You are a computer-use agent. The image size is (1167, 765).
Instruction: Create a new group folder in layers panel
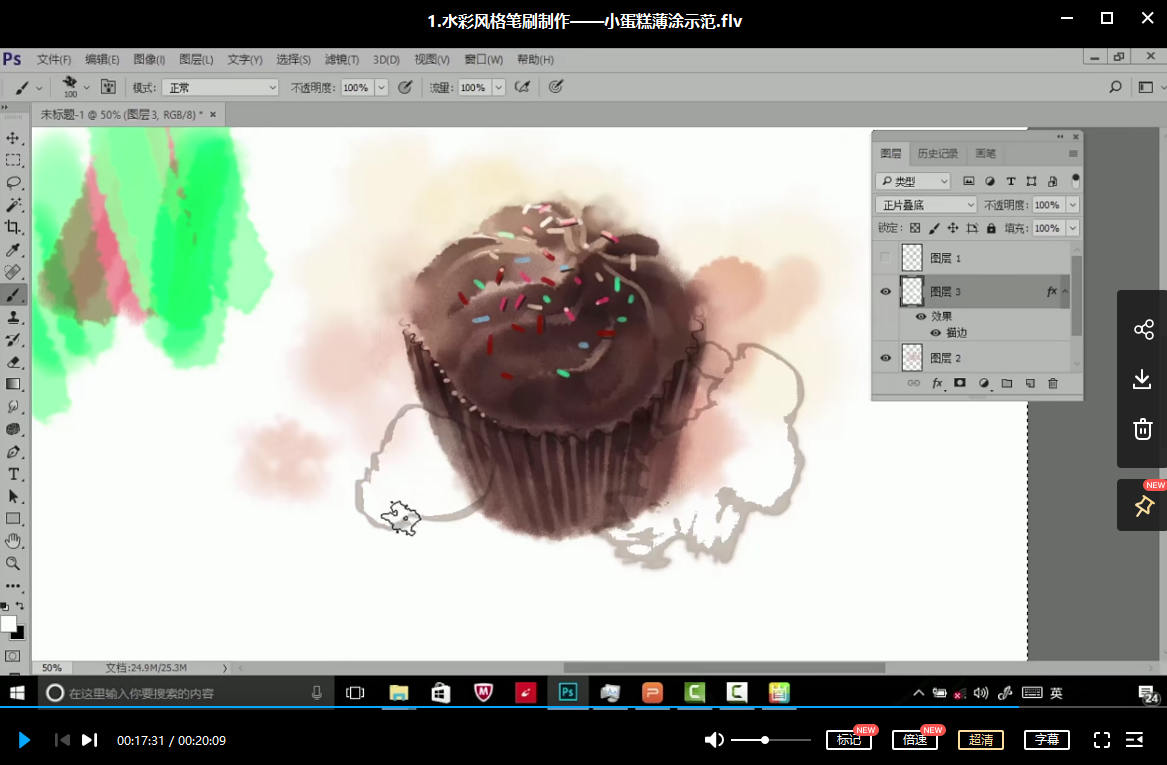tap(1006, 383)
